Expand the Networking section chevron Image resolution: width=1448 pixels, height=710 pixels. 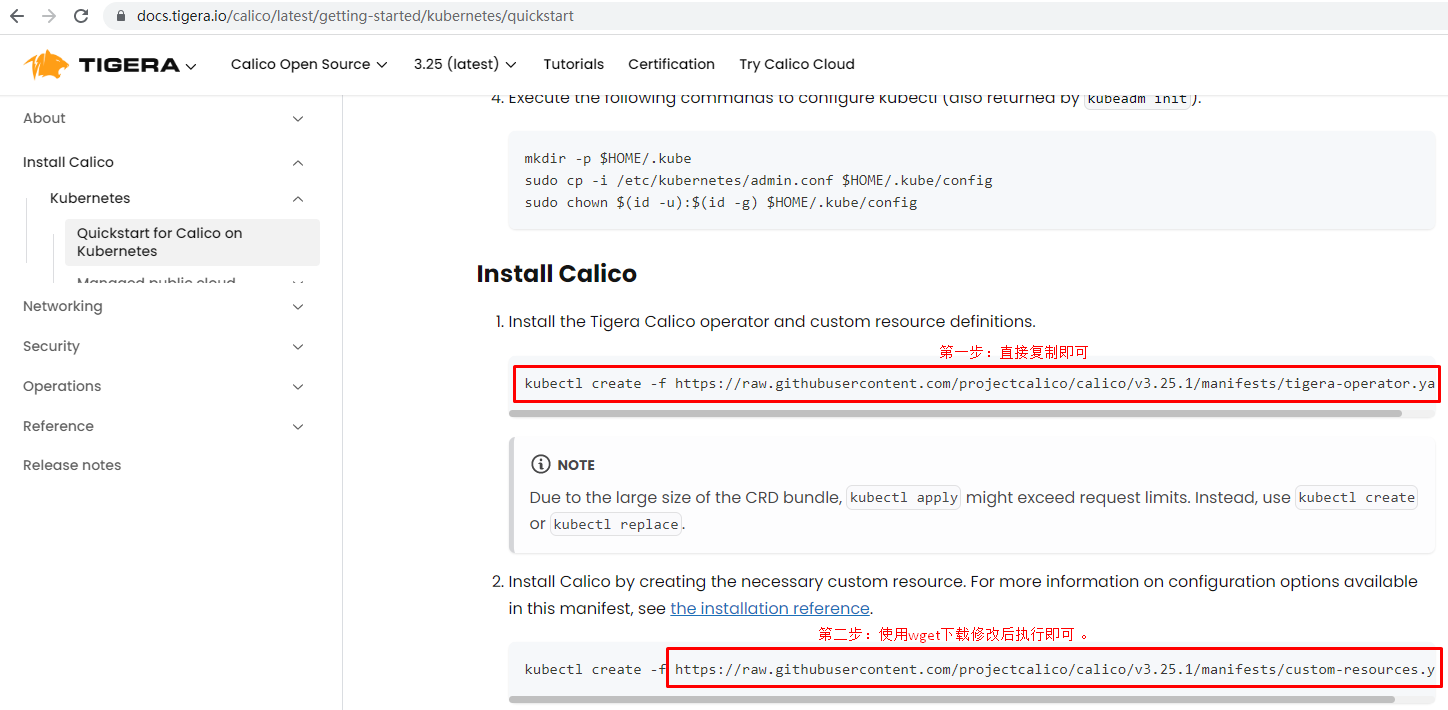click(298, 307)
